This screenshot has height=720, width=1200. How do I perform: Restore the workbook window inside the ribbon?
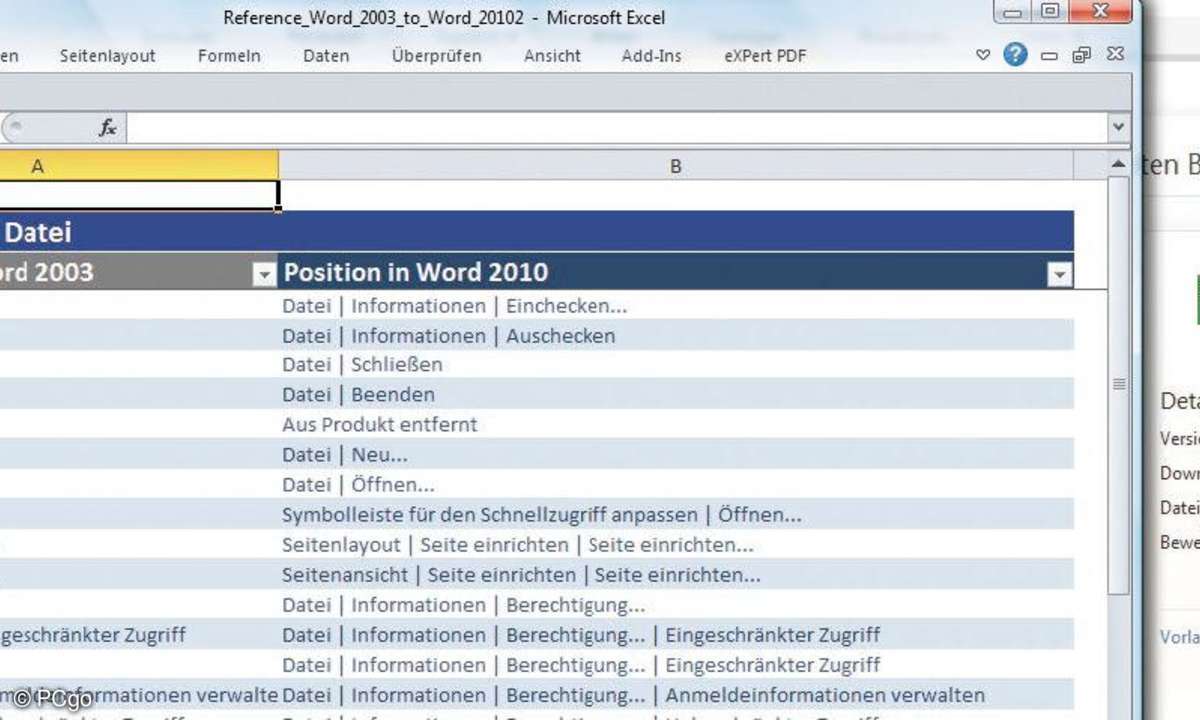click(1081, 56)
